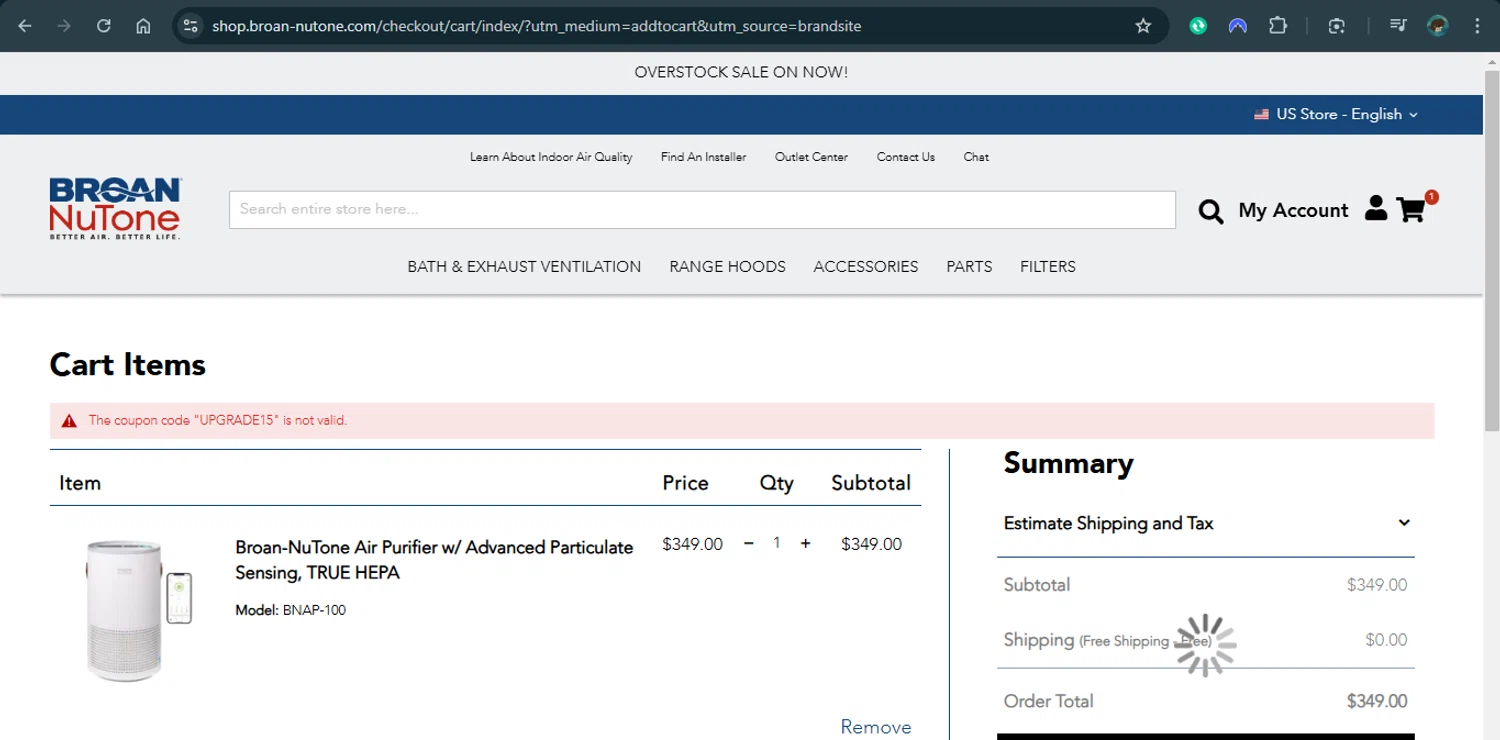Click Find An Installer link

click(x=703, y=157)
